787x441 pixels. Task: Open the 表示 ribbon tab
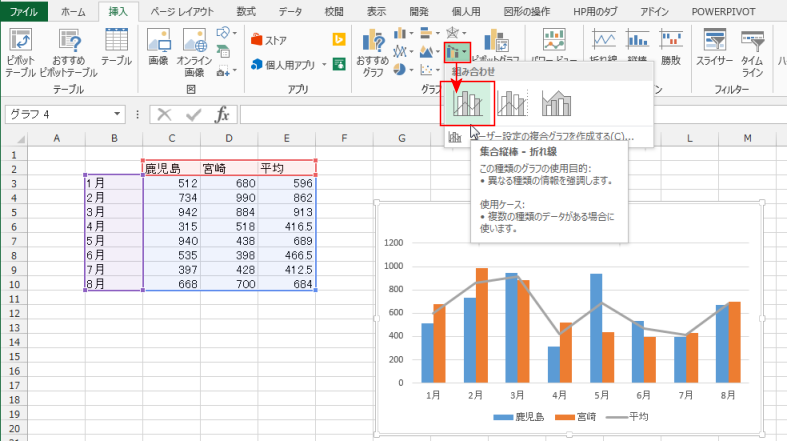coord(376,11)
